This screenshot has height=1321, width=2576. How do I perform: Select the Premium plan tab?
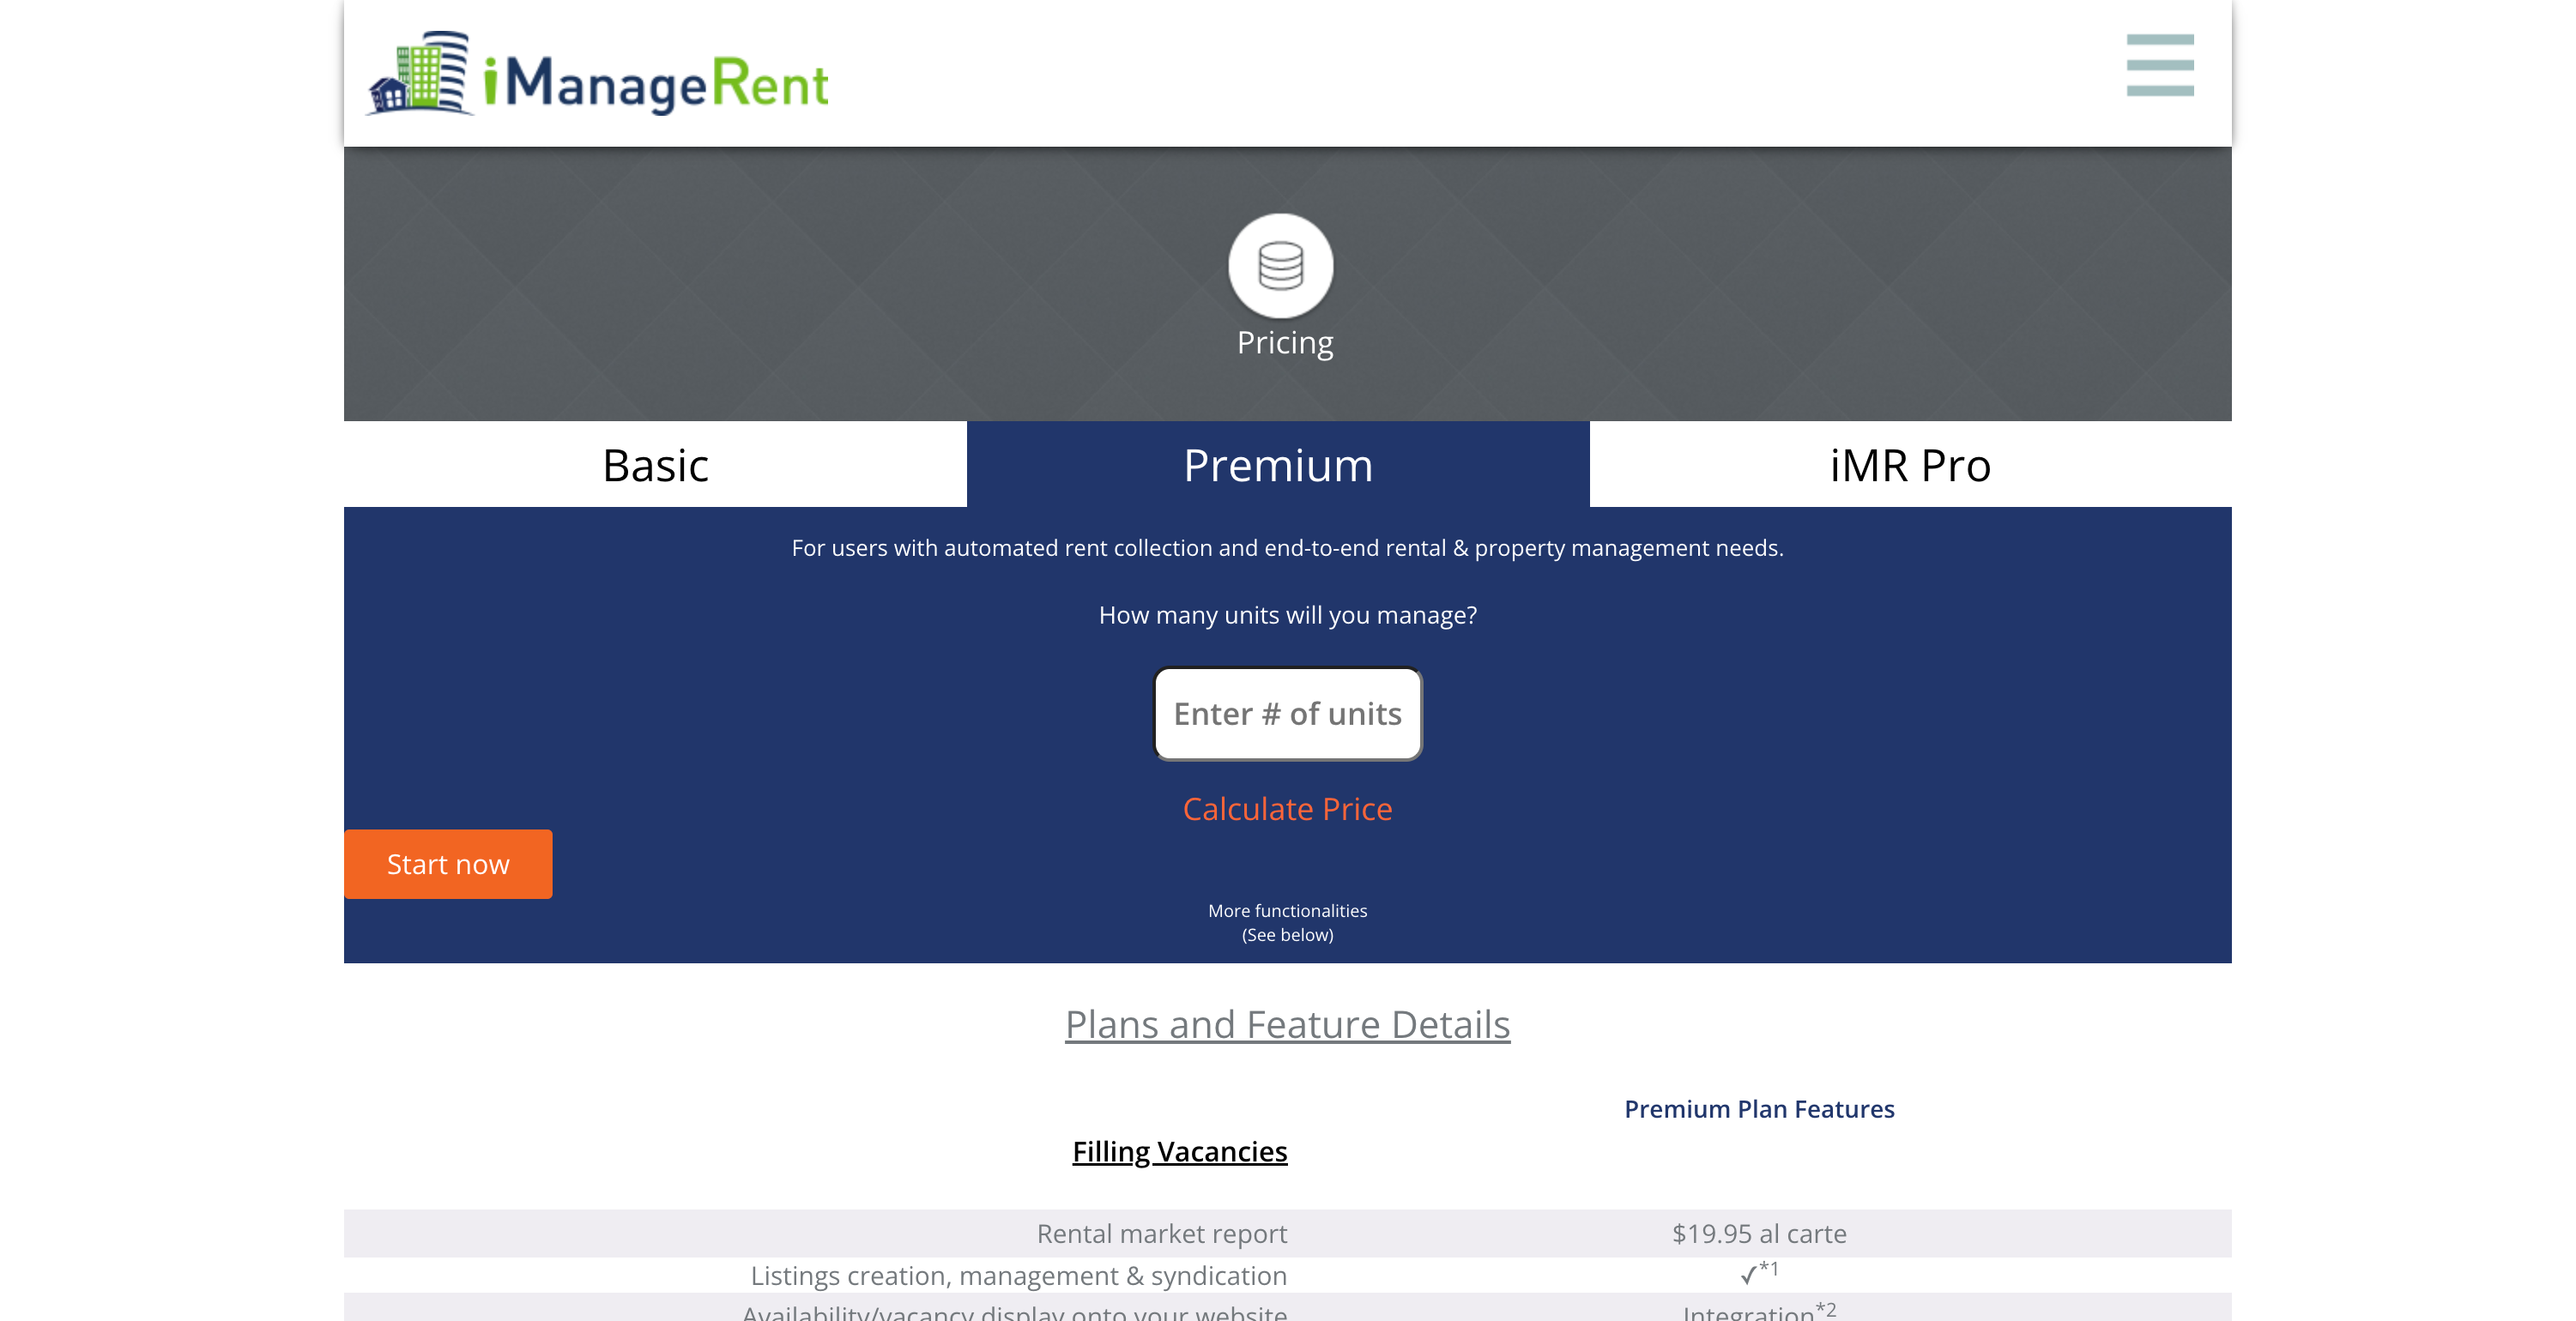click(1277, 464)
